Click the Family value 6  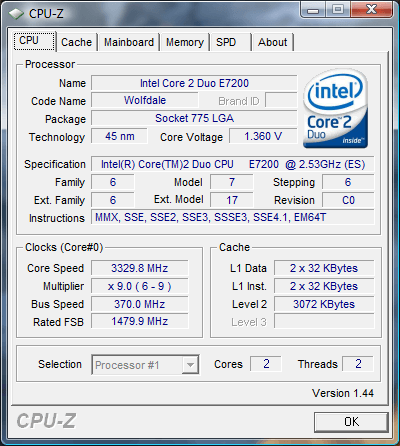coord(113,182)
